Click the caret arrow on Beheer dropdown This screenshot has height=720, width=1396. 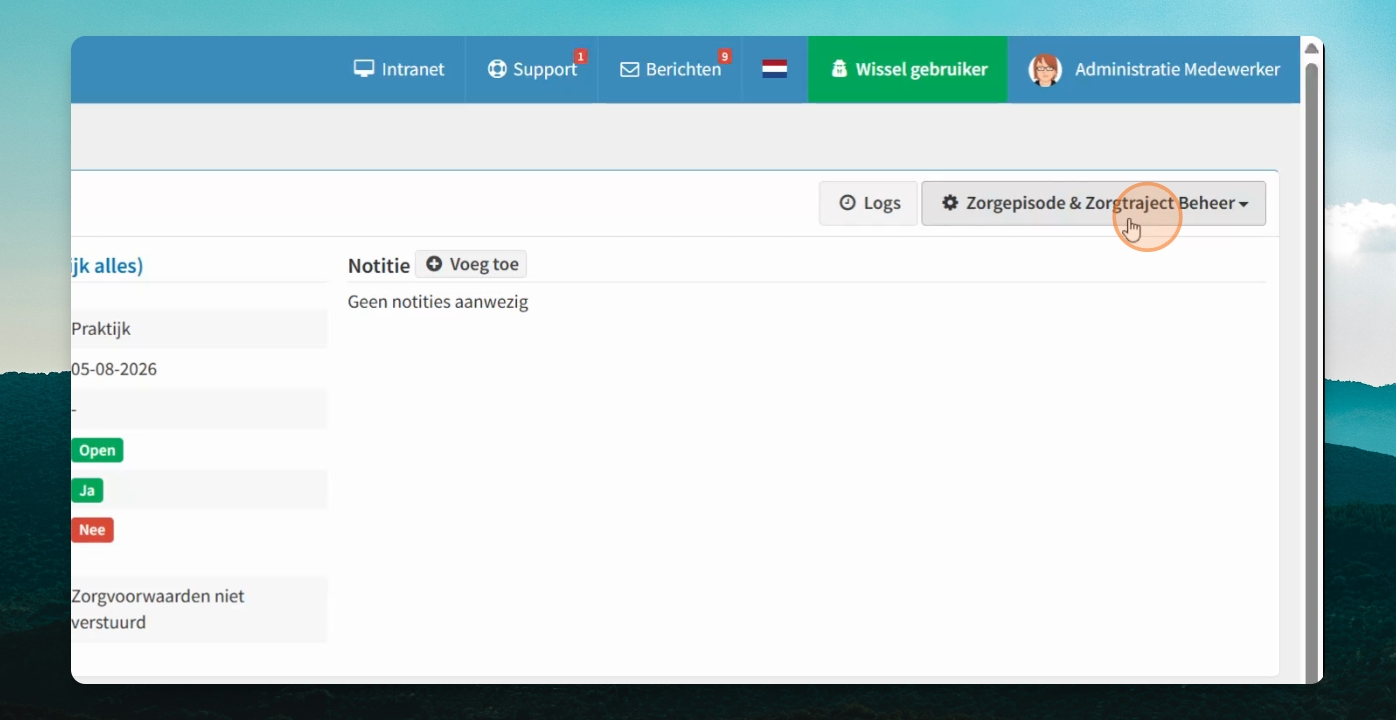1243,204
